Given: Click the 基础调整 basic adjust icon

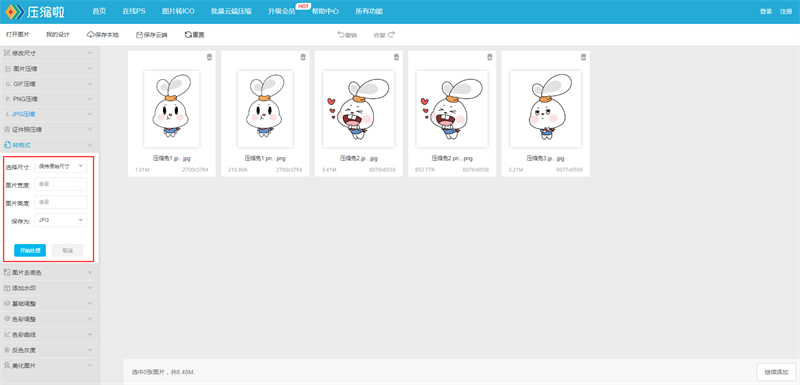Looking at the screenshot, I should (7, 303).
